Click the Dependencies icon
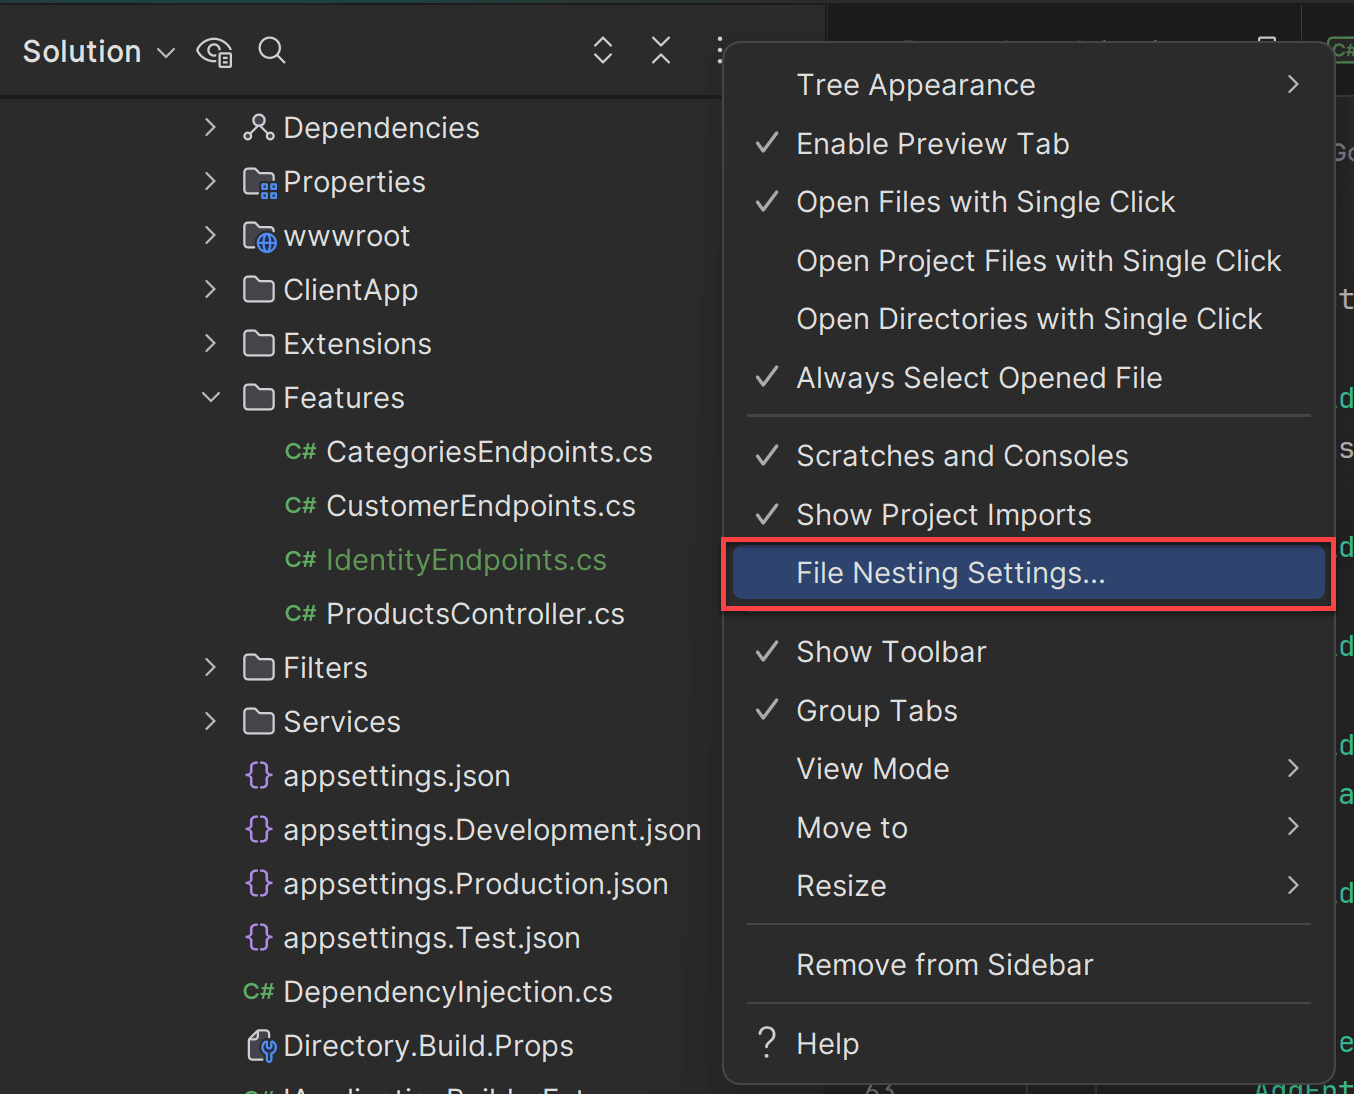 coord(259,127)
